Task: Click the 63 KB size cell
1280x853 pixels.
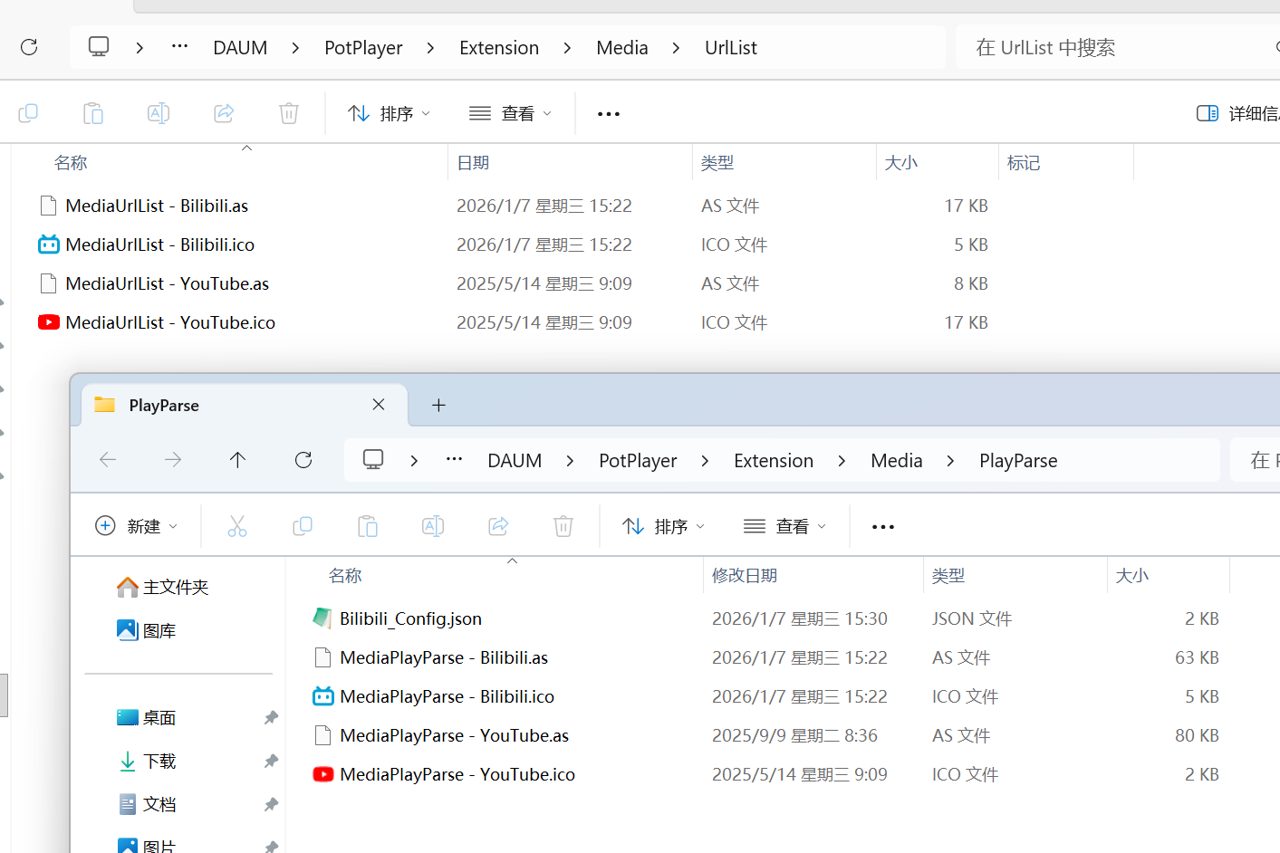Action: tap(1196, 657)
